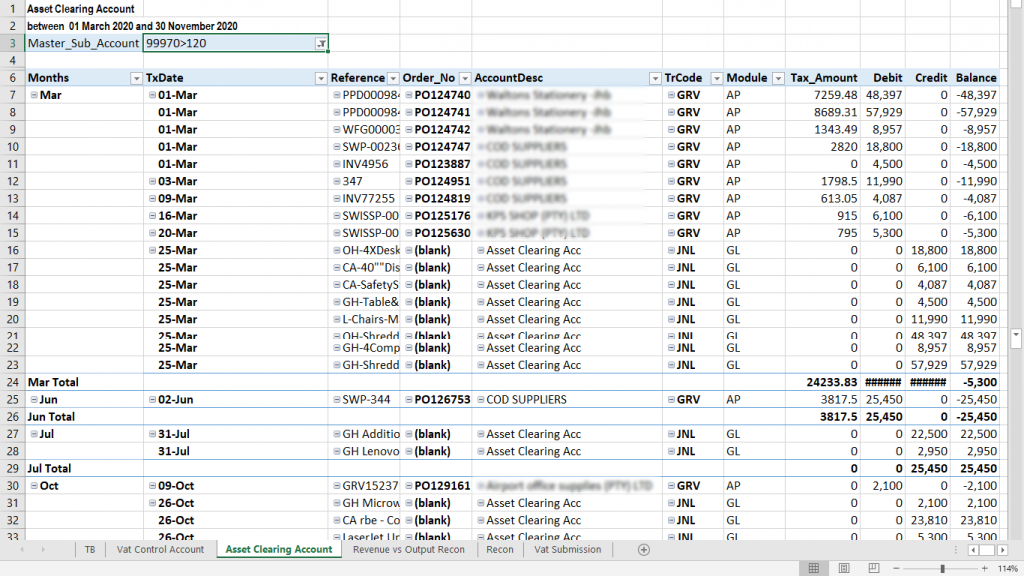Open the TrCode column filter
Viewport: 1024px width, 576px height.
pos(716,78)
